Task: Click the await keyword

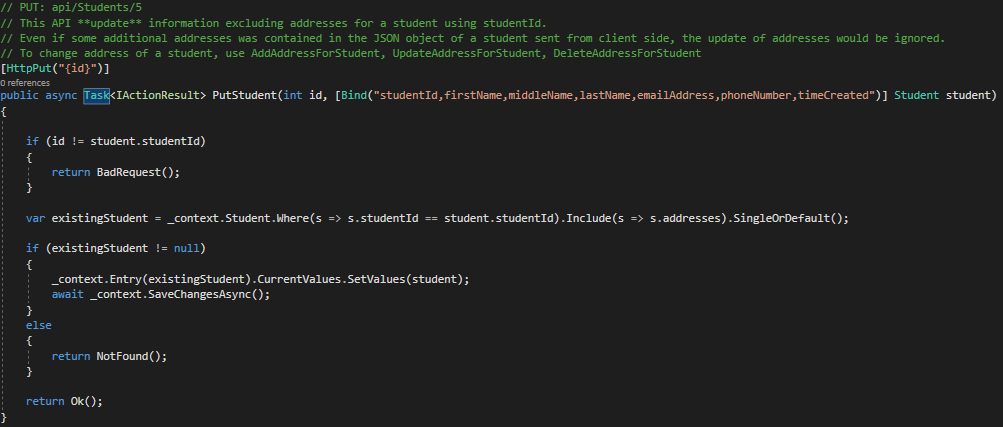Action: pos(67,295)
